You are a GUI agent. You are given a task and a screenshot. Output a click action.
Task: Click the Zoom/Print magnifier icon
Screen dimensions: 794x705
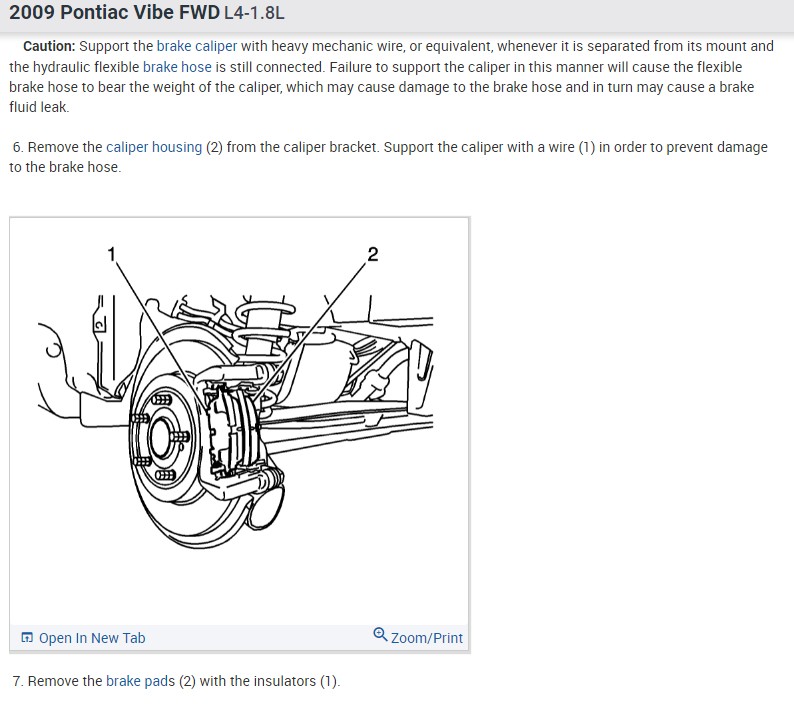pyautogui.click(x=380, y=634)
